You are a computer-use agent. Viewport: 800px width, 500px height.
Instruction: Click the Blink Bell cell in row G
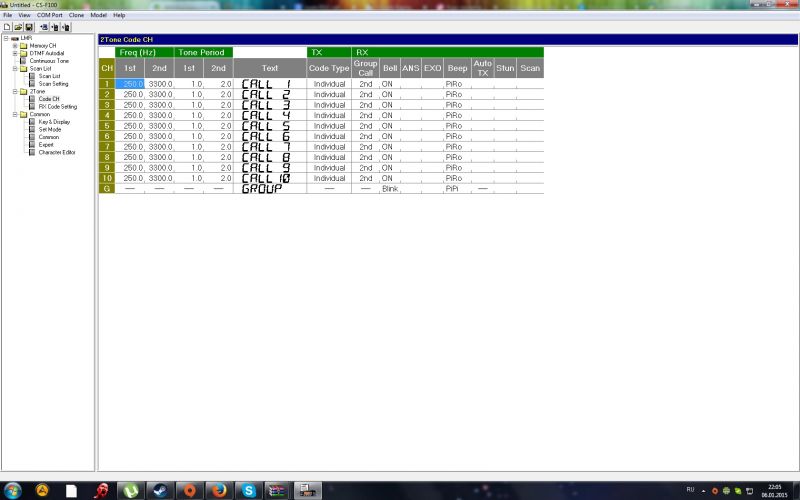(x=389, y=188)
